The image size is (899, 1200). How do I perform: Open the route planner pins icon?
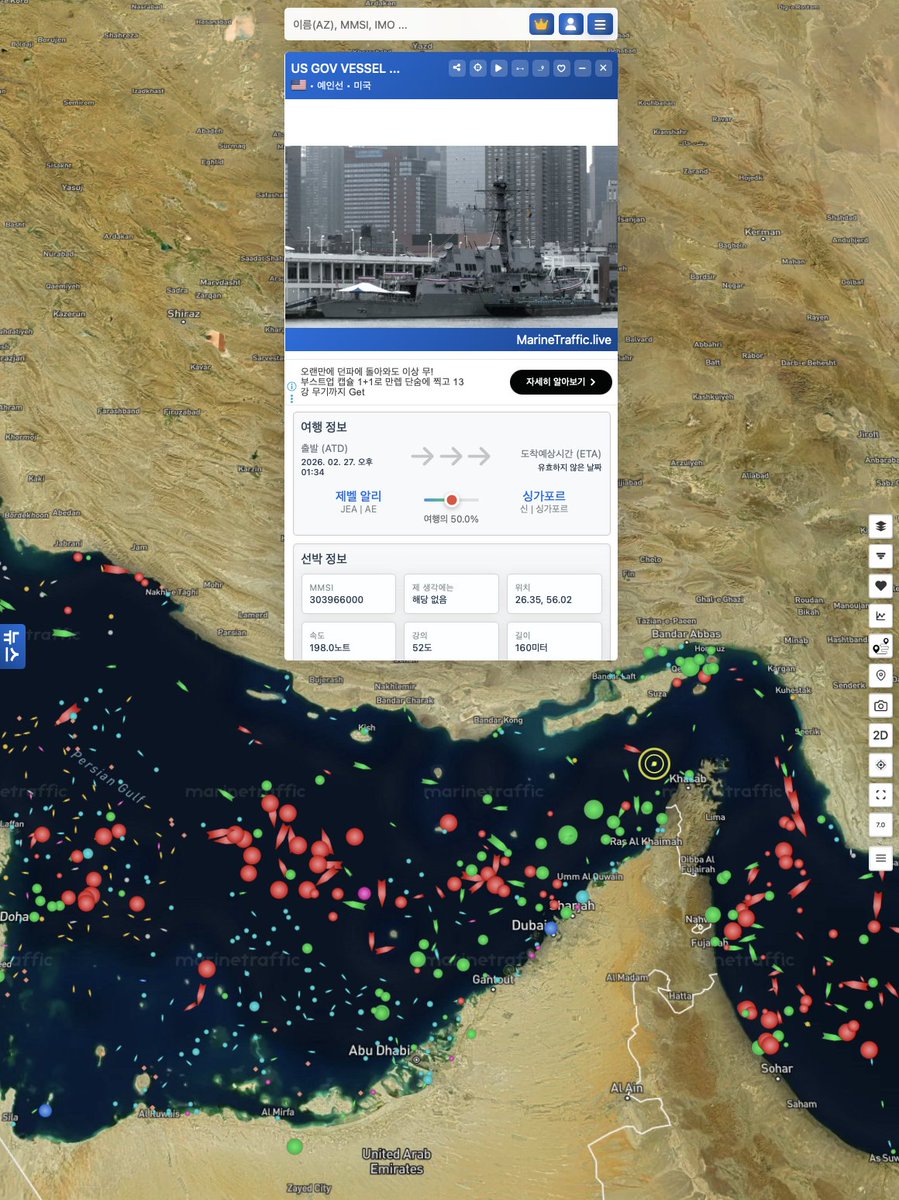click(x=881, y=646)
